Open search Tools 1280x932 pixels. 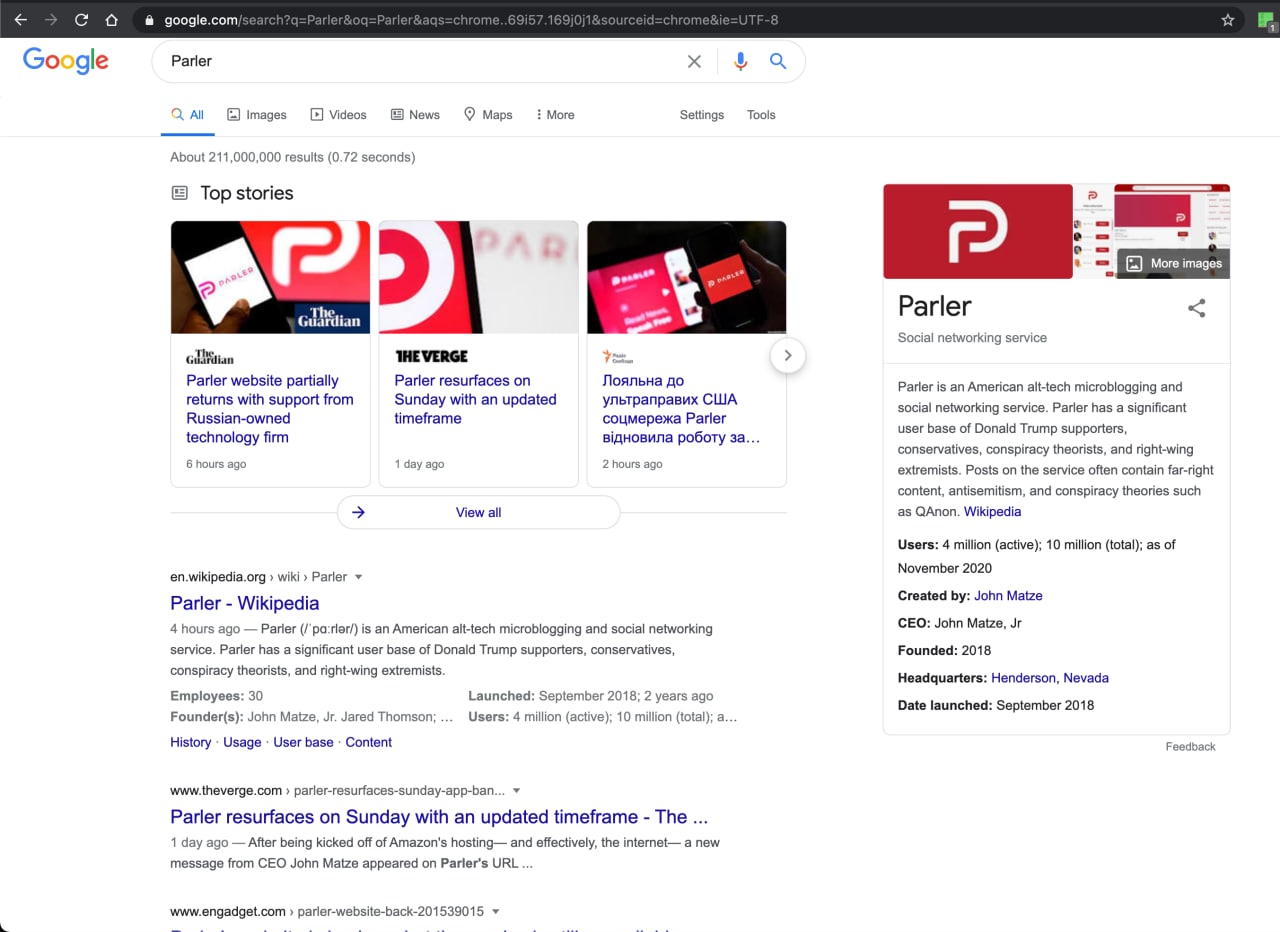coord(761,115)
